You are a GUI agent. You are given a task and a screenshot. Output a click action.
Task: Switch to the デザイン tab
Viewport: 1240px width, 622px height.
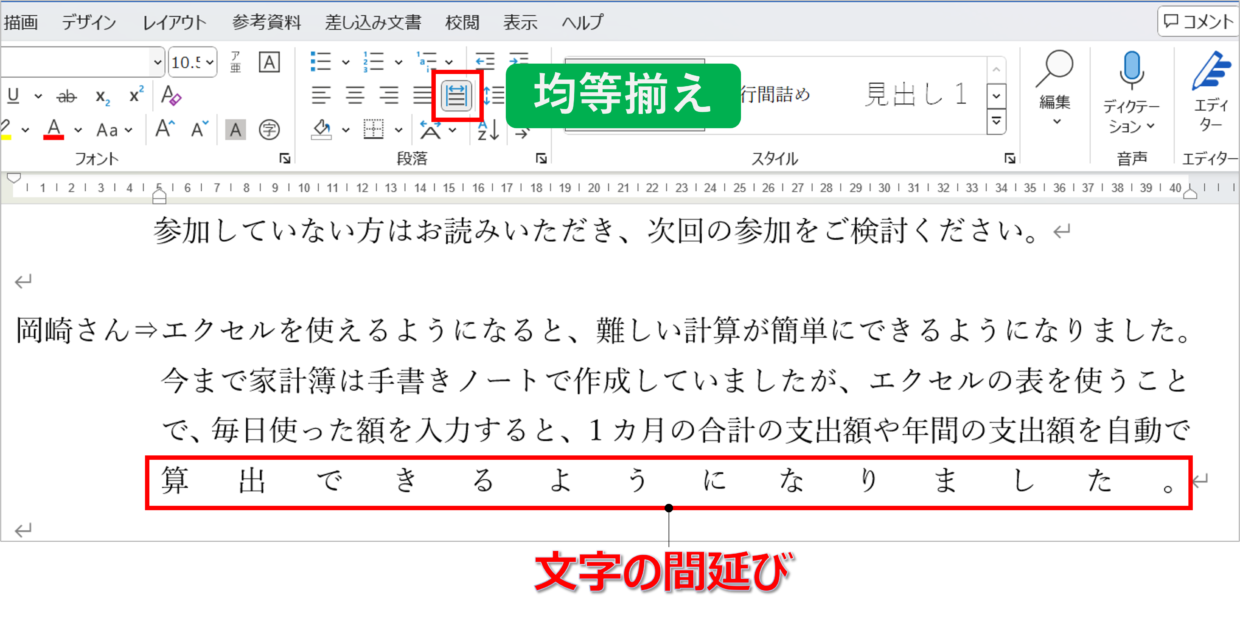tap(89, 22)
